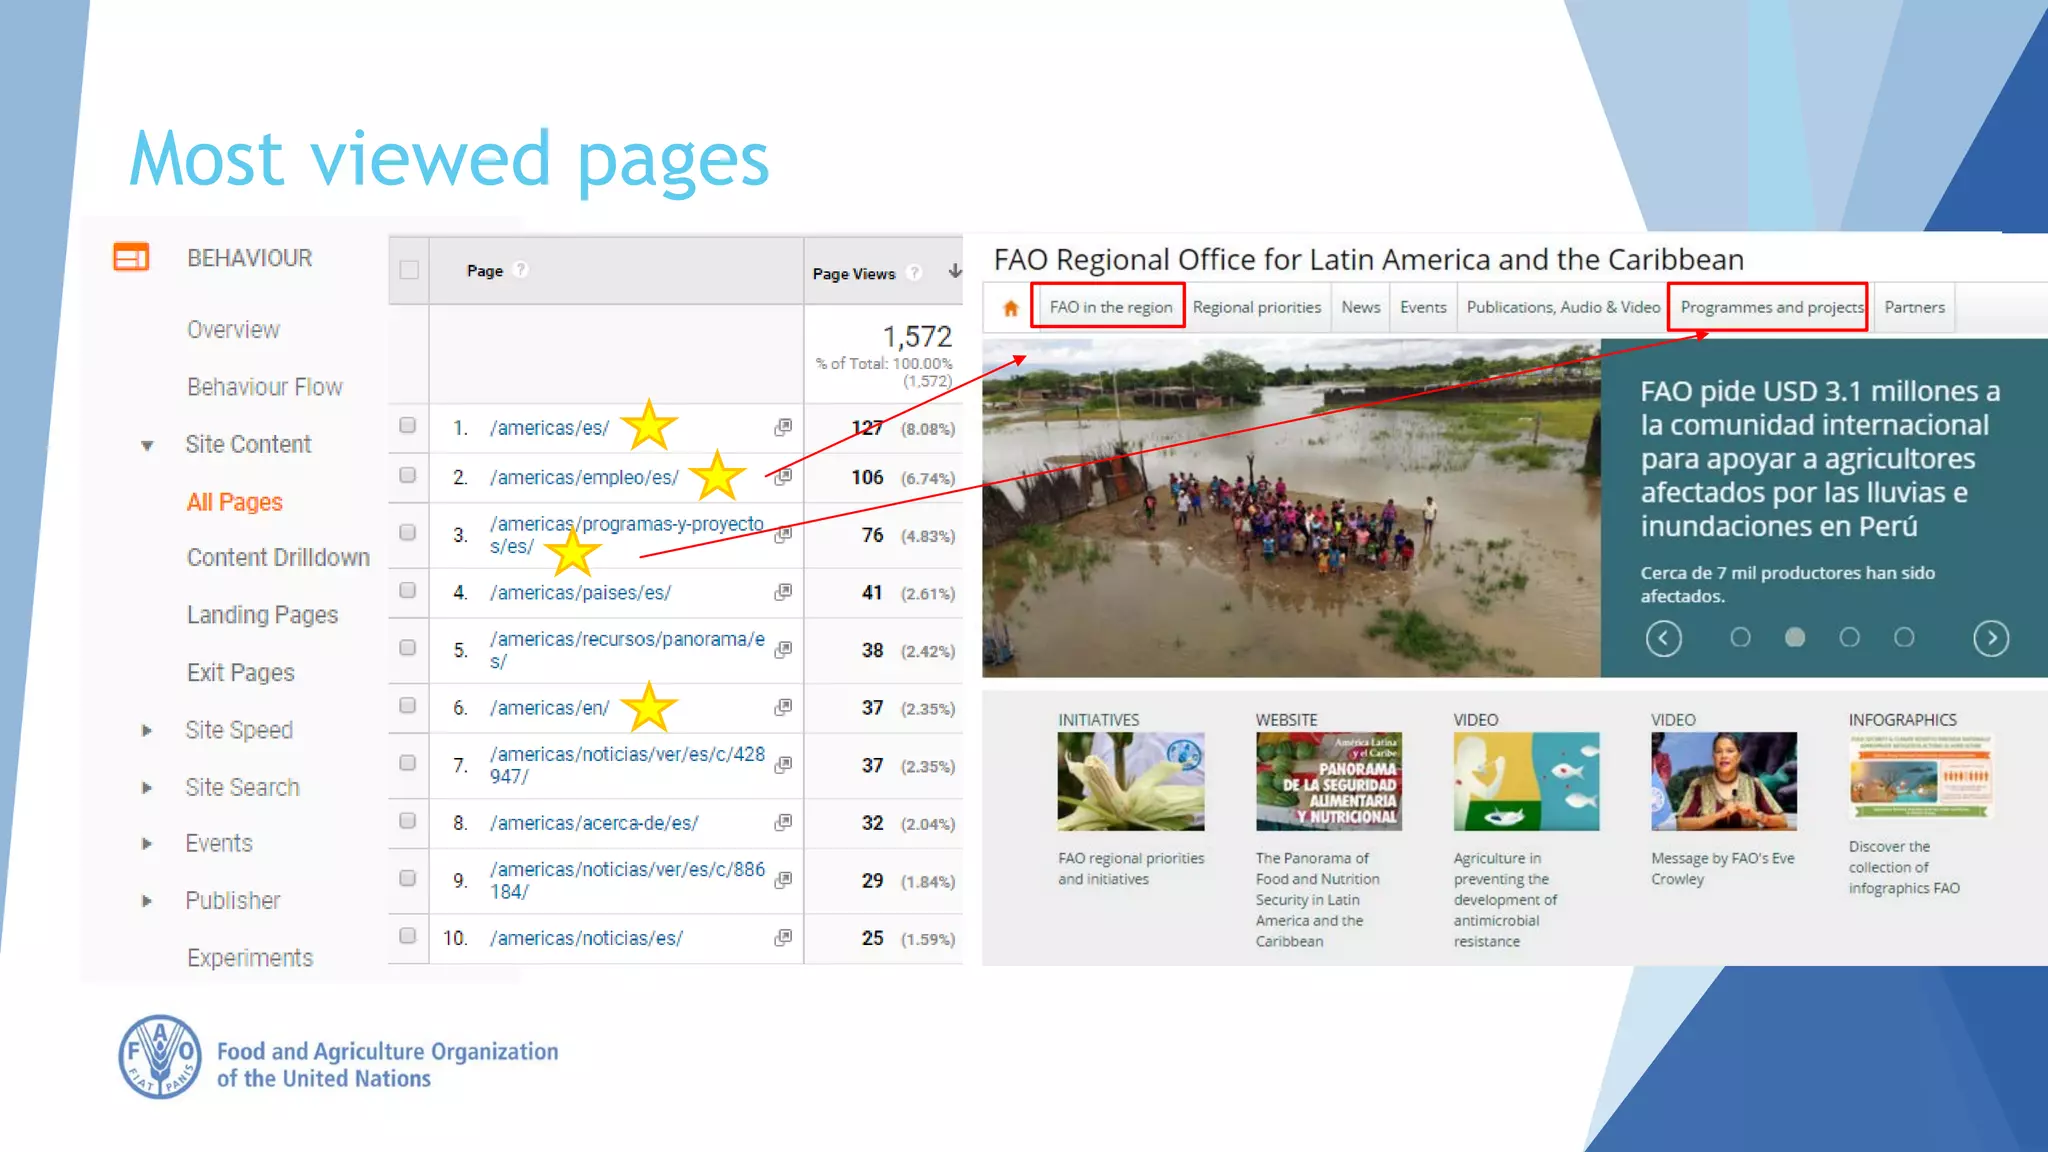Open Exit Pages report
This screenshot has width=2048, height=1152.
pos(241,673)
